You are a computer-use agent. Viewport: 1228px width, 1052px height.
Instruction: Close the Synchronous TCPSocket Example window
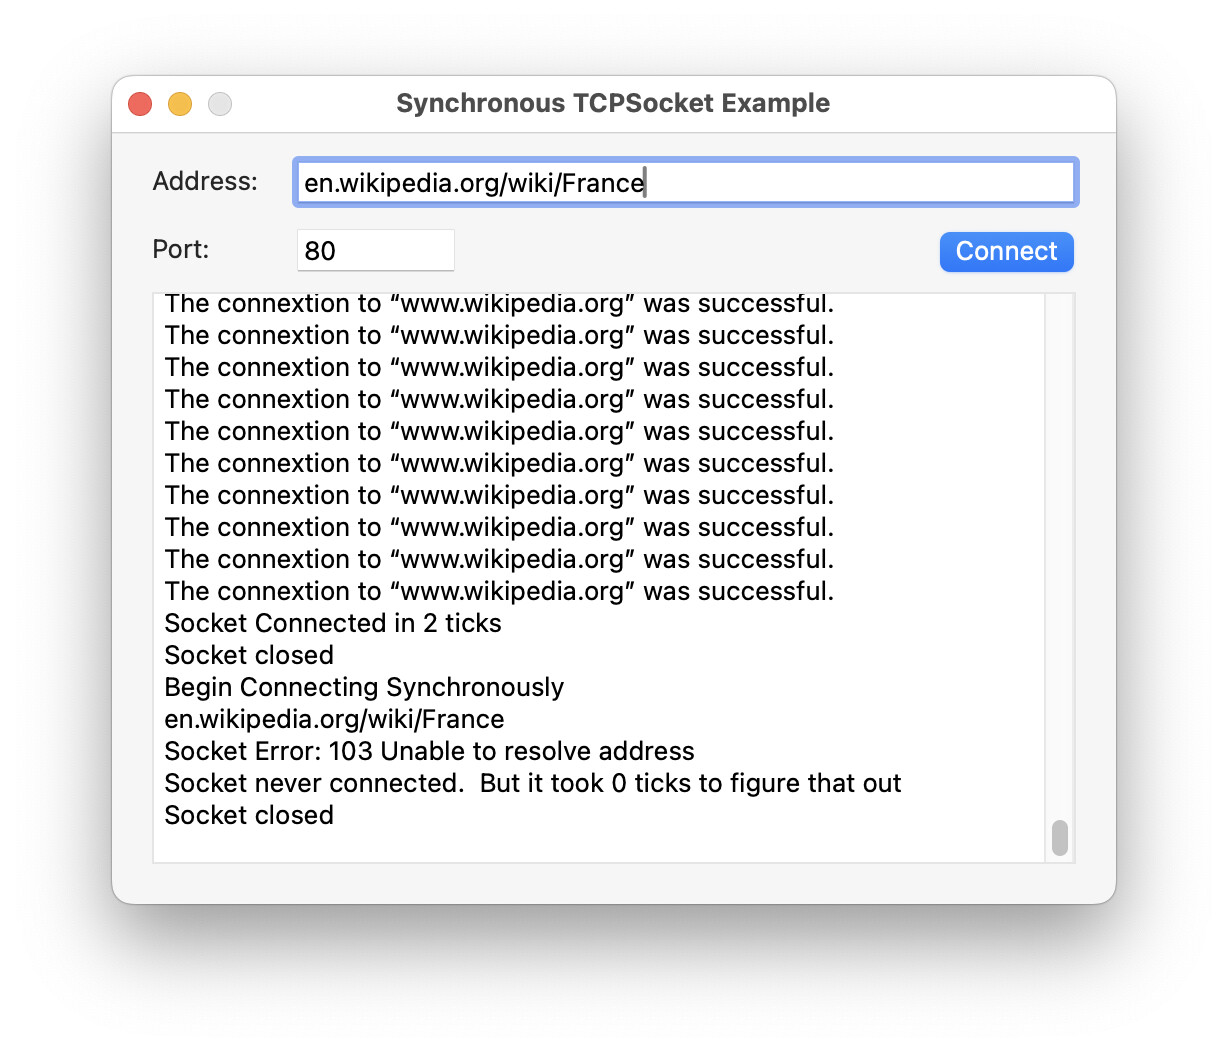pos(140,104)
